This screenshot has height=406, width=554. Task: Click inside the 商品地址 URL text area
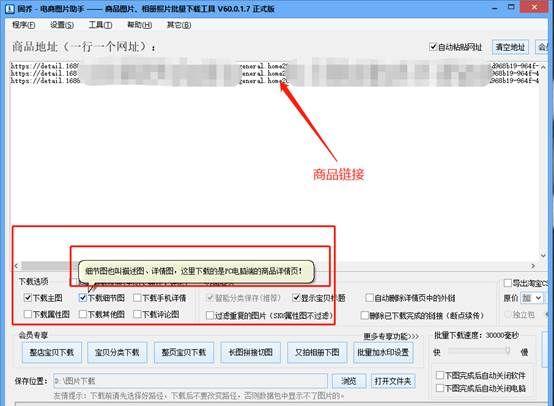click(274, 161)
